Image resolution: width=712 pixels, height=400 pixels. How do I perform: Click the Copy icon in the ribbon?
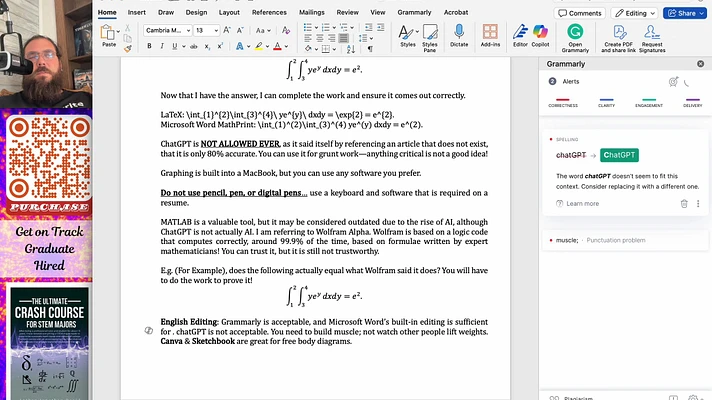128,38
